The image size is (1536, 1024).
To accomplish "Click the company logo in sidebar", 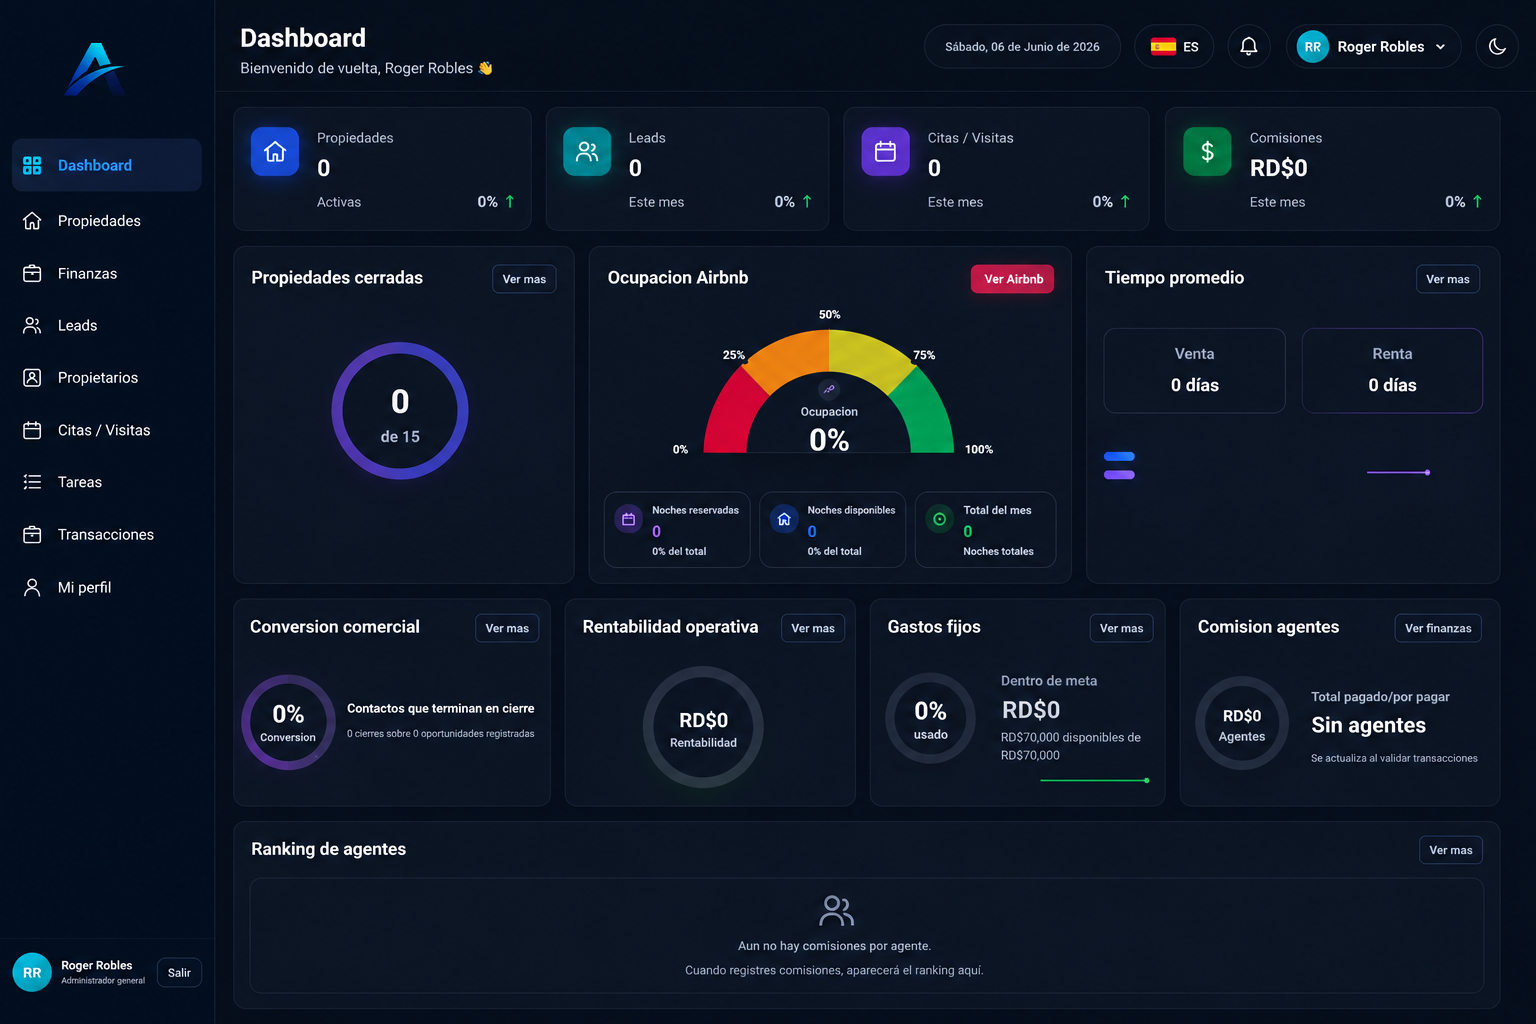I will click(x=95, y=69).
